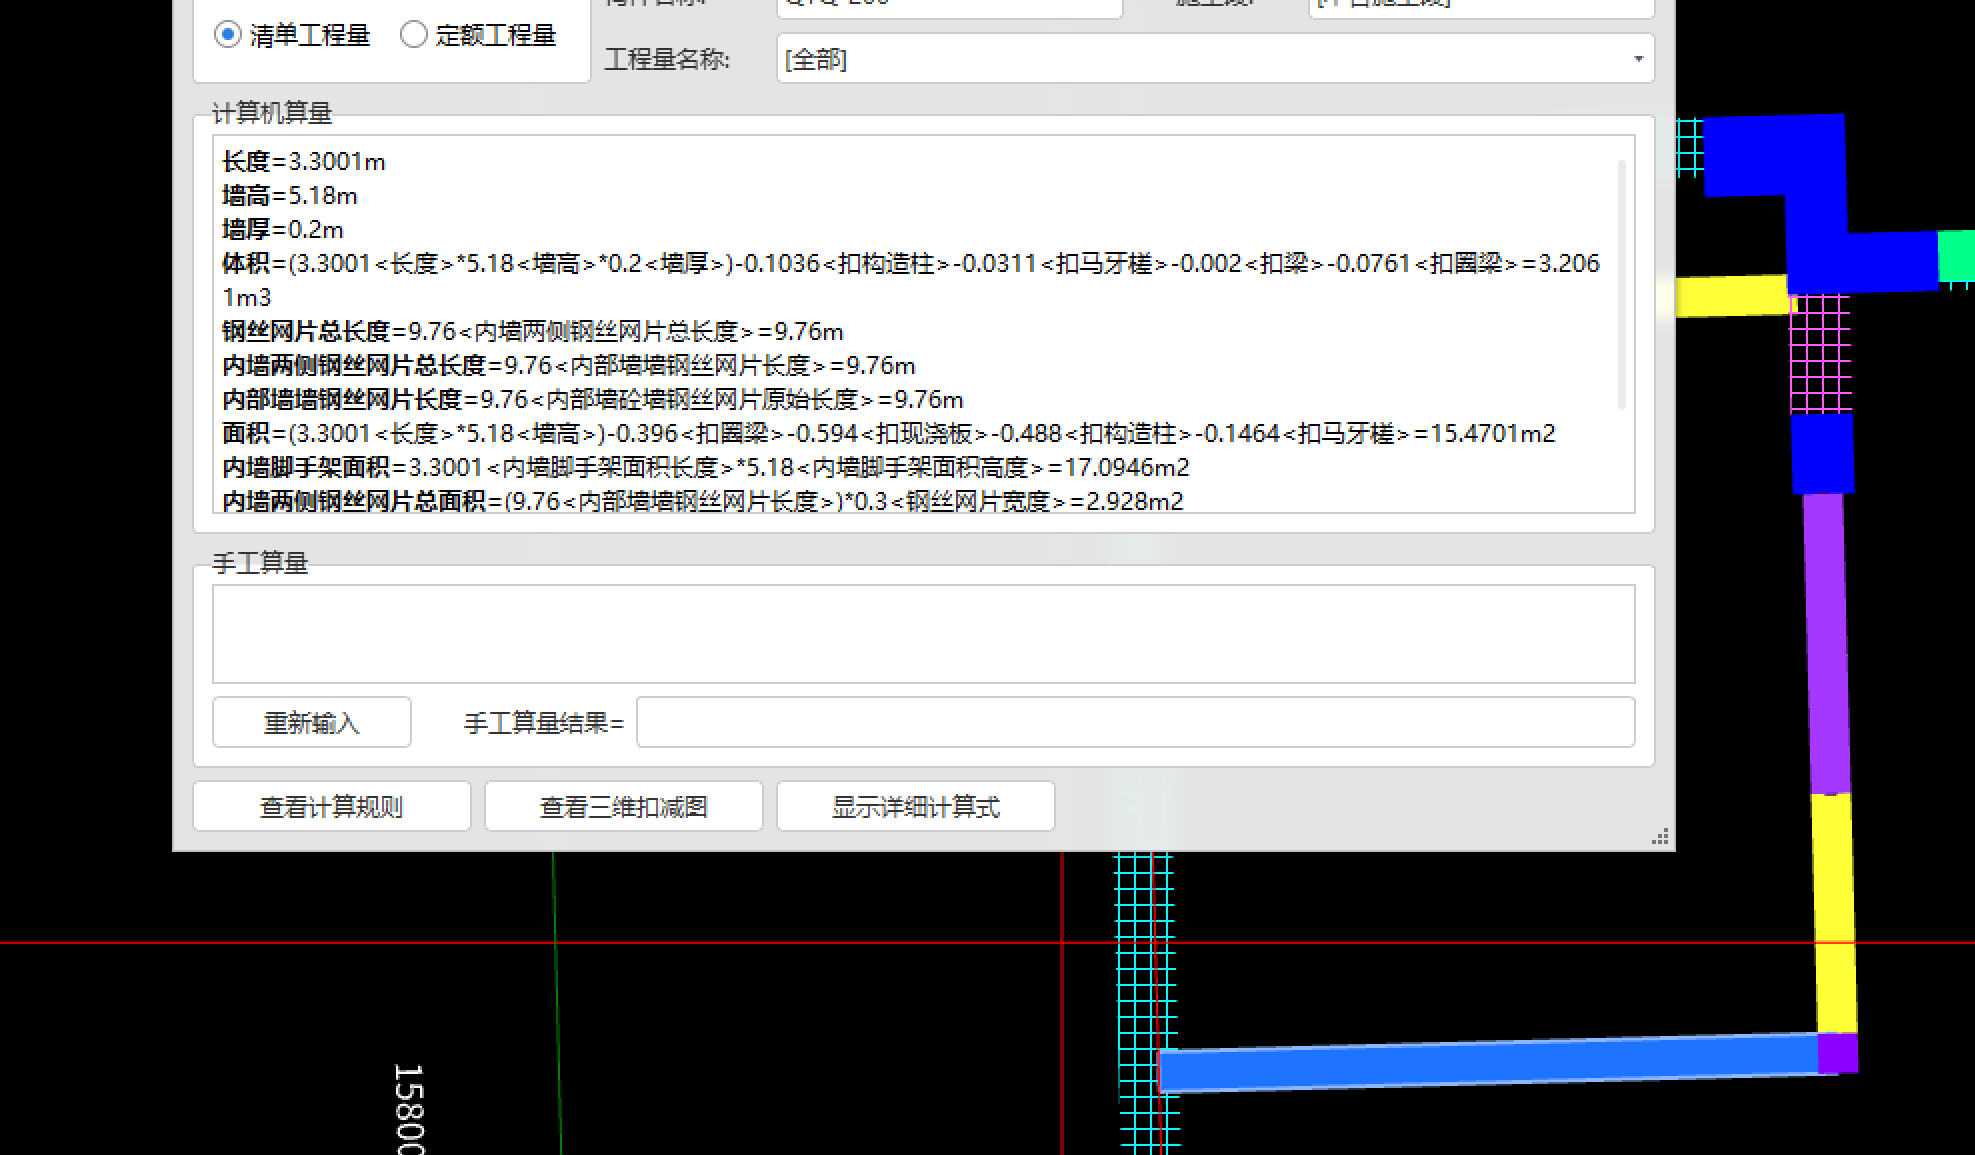Click the 计算机算量 group title
The width and height of the screenshot is (1975, 1155).
272,113
